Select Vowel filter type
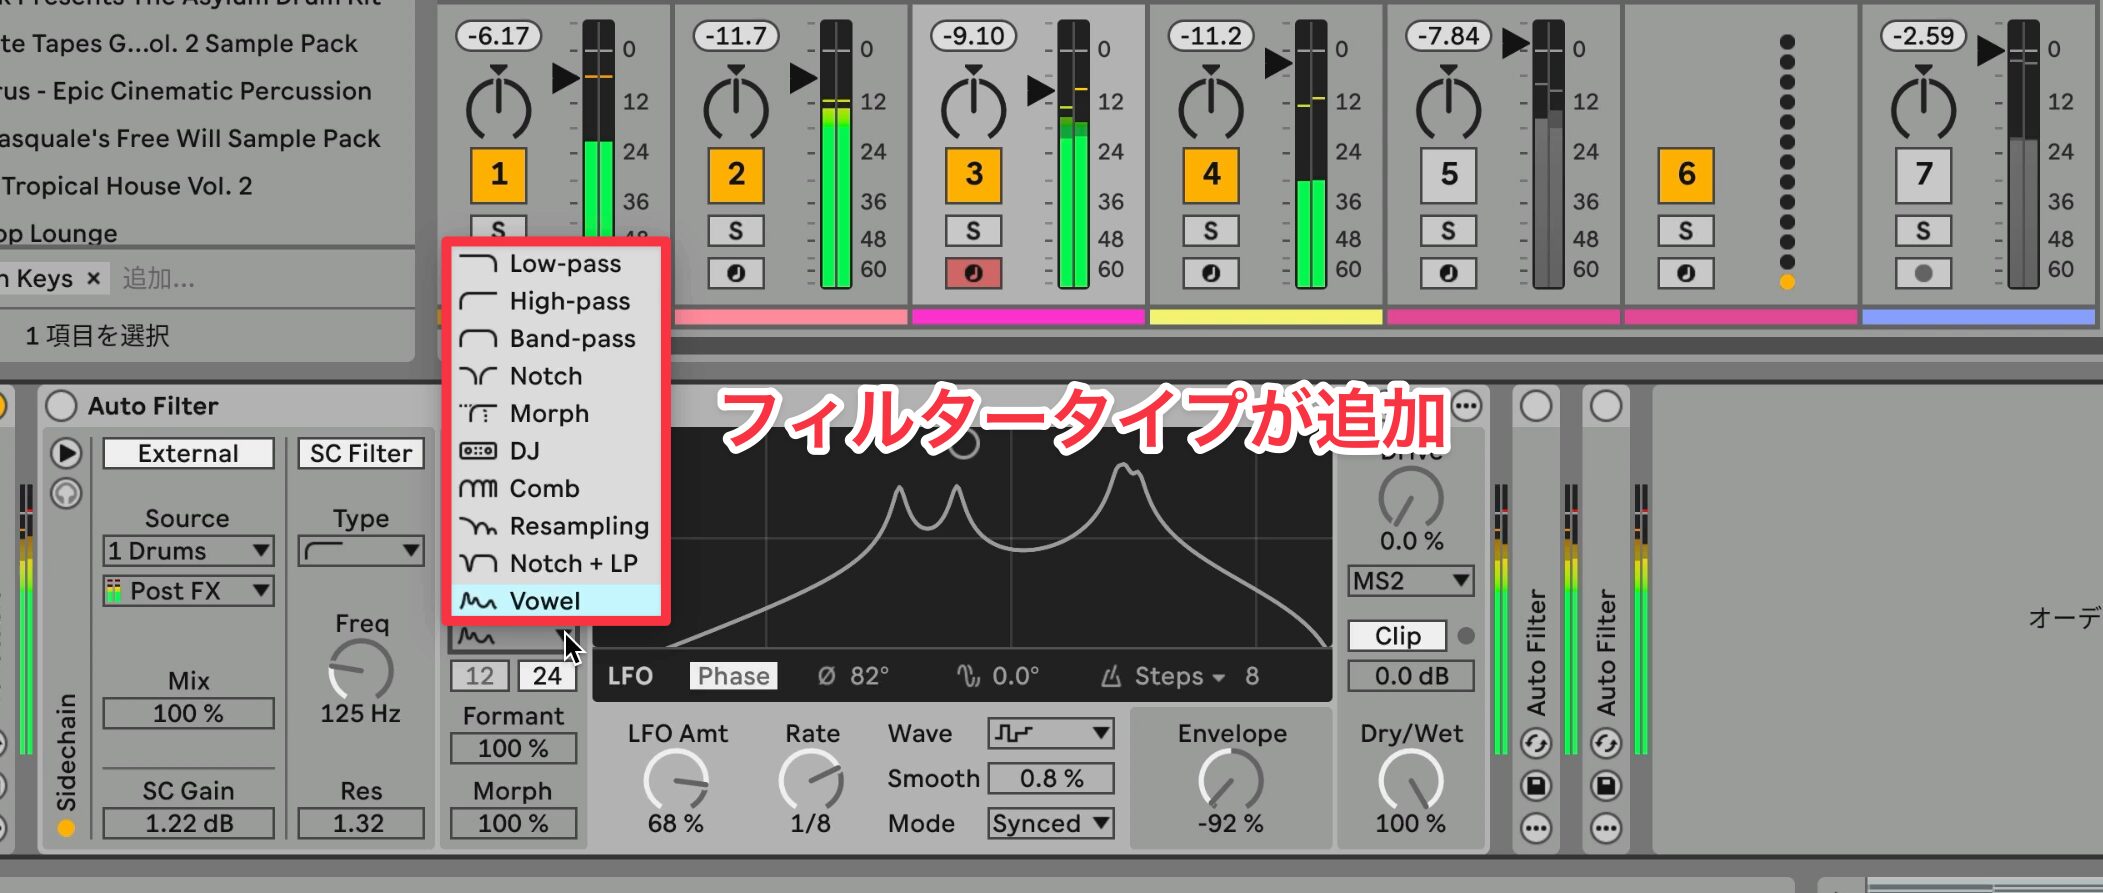This screenshot has width=2103, height=893. [556, 601]
